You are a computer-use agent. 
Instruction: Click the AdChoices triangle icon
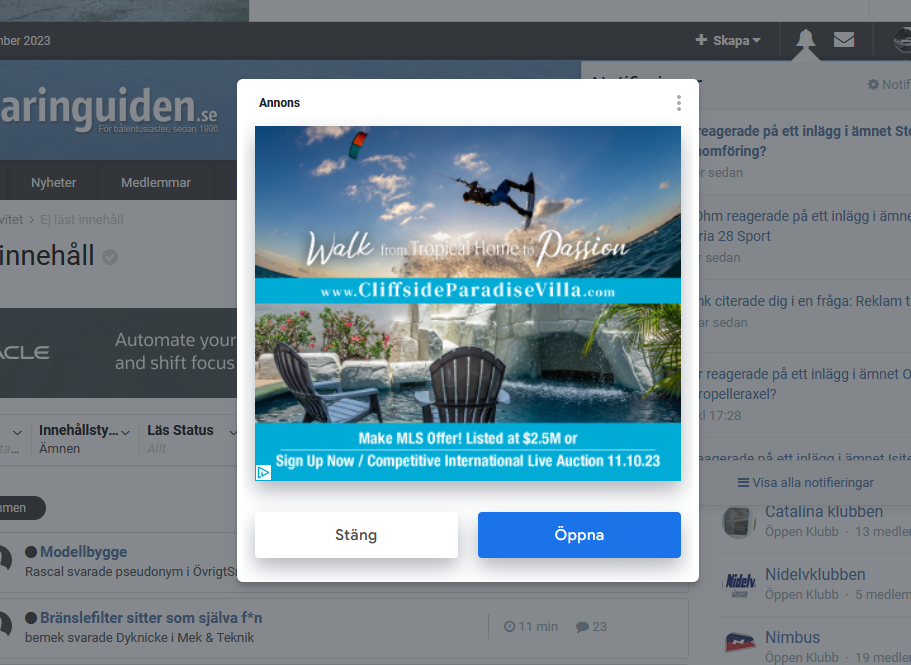click(x=263, y=472)
